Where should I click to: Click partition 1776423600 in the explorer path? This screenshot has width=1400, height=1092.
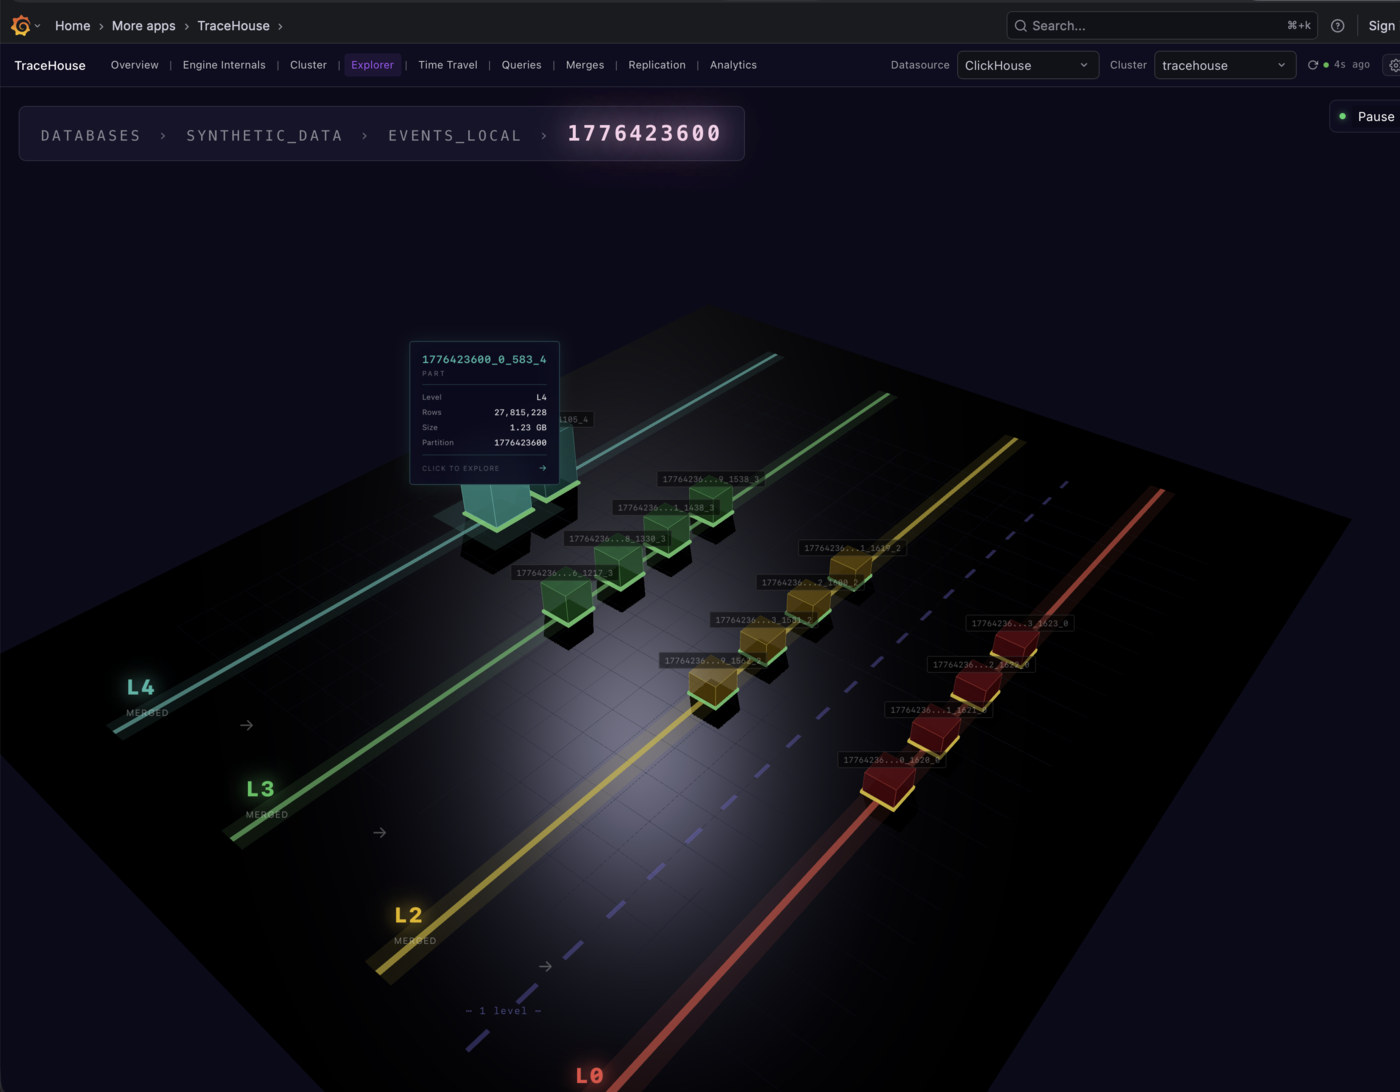click(x=644, y=134)
